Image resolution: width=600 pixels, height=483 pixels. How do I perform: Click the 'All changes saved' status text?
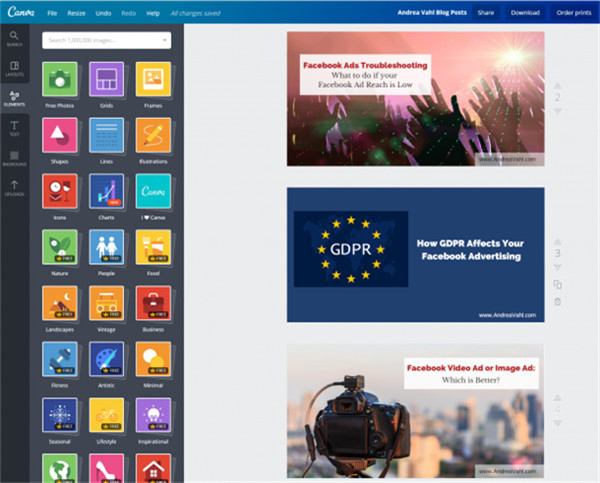coord(196,13)
